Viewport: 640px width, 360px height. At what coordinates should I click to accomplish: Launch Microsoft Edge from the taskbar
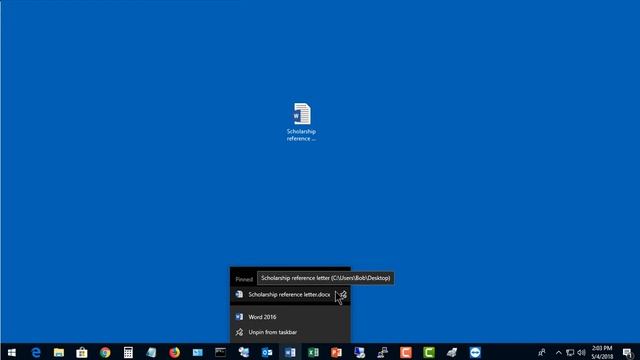[x=36, y=352]
